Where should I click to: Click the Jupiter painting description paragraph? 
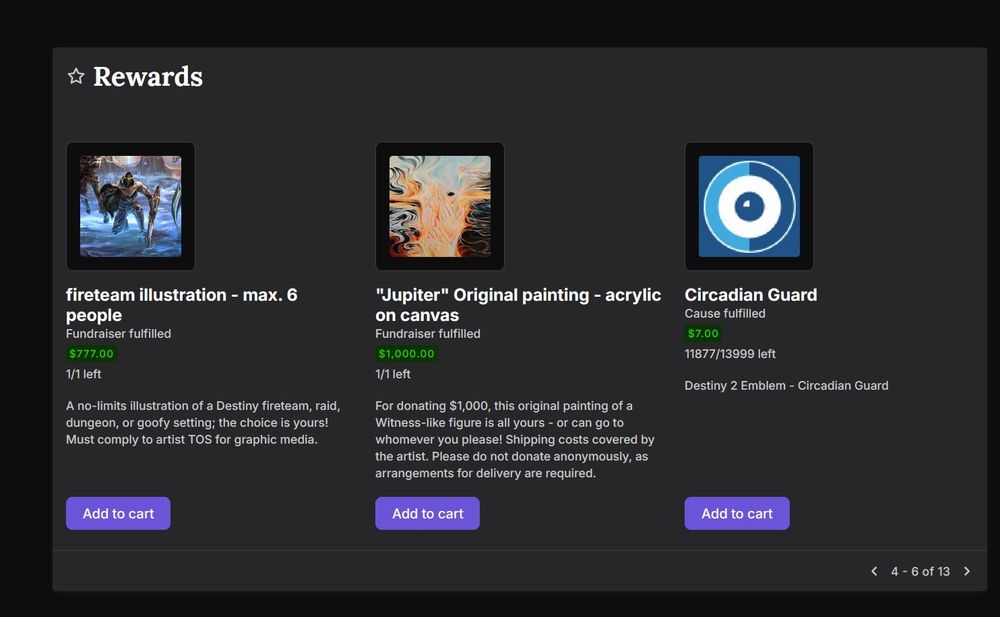pyautogui.click(x=515, y=440)
